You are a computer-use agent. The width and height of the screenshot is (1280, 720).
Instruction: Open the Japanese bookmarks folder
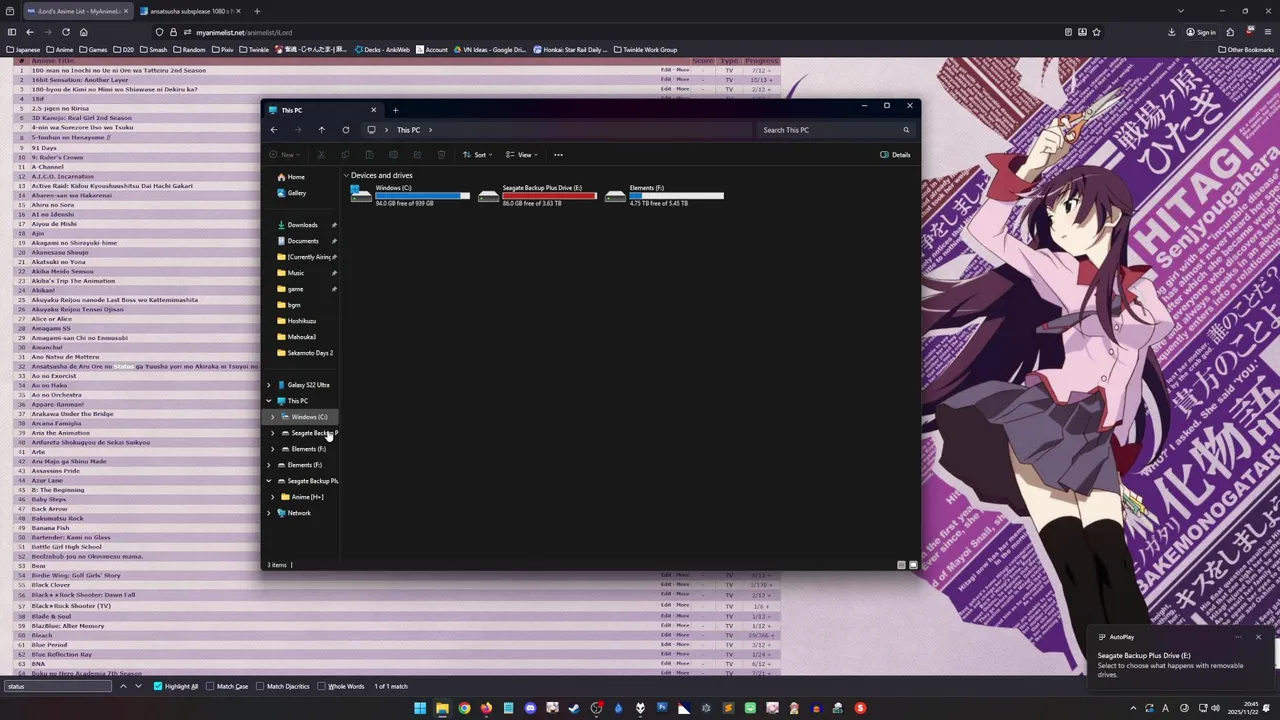pyautogui.click(x=24, y=49)
